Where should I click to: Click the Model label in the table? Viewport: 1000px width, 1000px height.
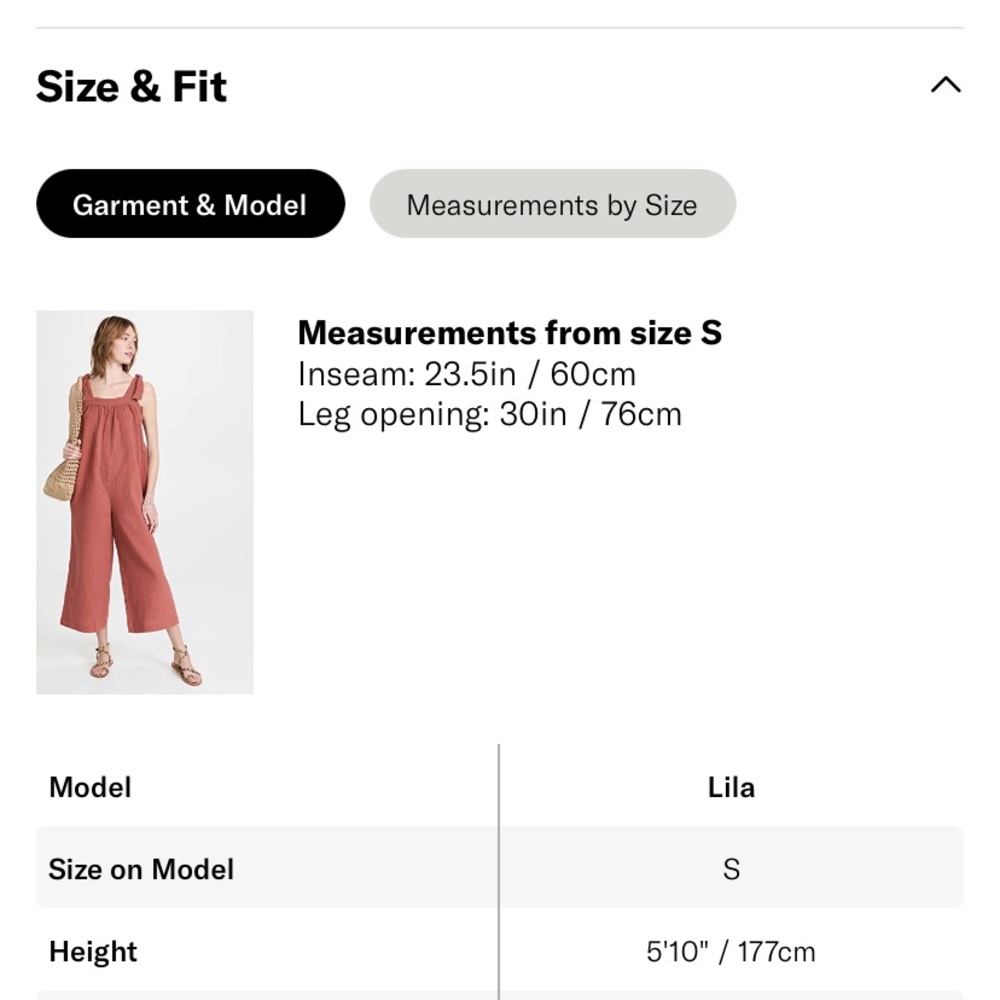89,786
